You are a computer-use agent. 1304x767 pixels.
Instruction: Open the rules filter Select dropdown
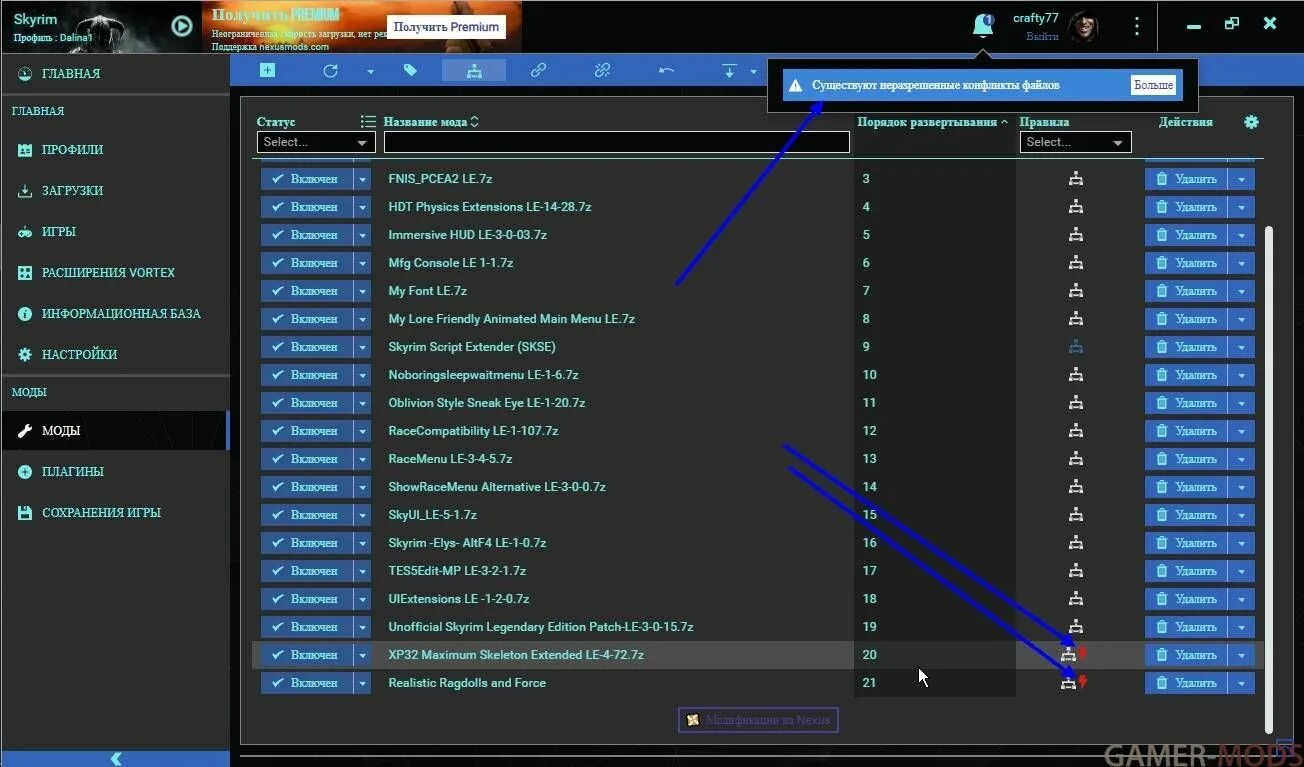pyautogui.click(x=1075, y=142)
